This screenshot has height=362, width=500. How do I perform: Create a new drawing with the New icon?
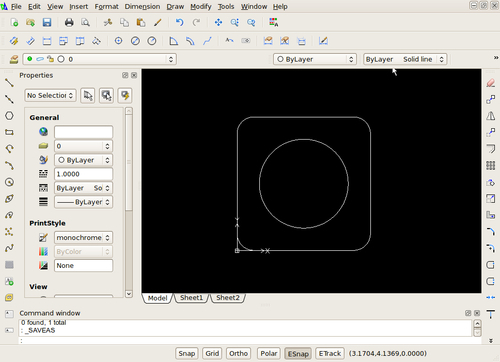[14, 22]
